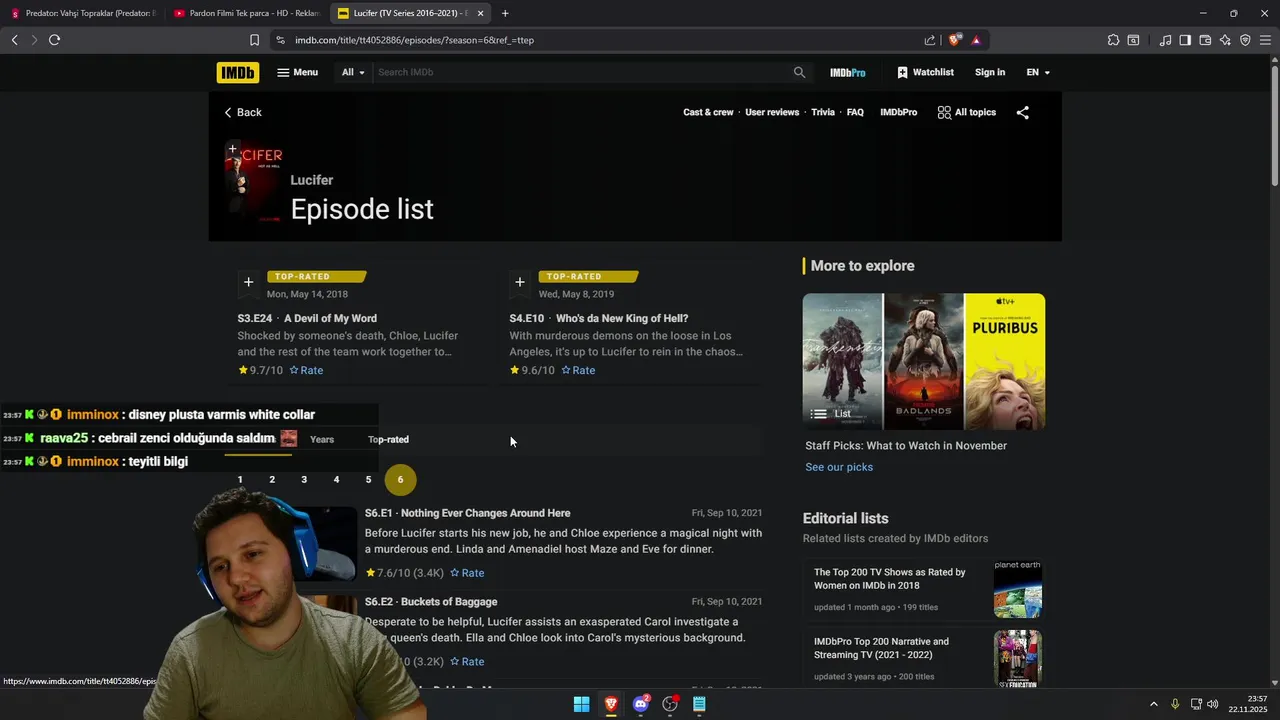The image size is (1280, 720).
Task: Open the browser main hamburger menu
Action: (x=1266, y=40)
